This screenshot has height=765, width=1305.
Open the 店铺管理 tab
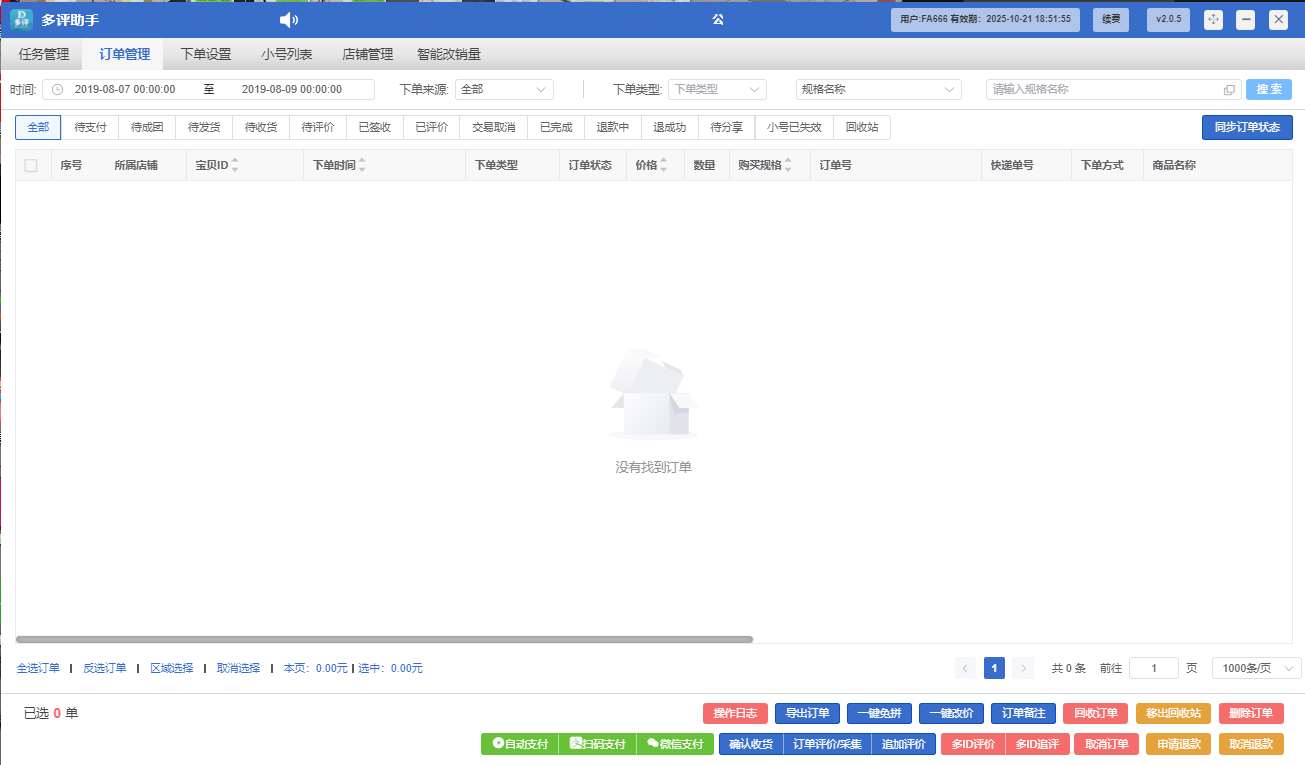[x=367, y=55]
